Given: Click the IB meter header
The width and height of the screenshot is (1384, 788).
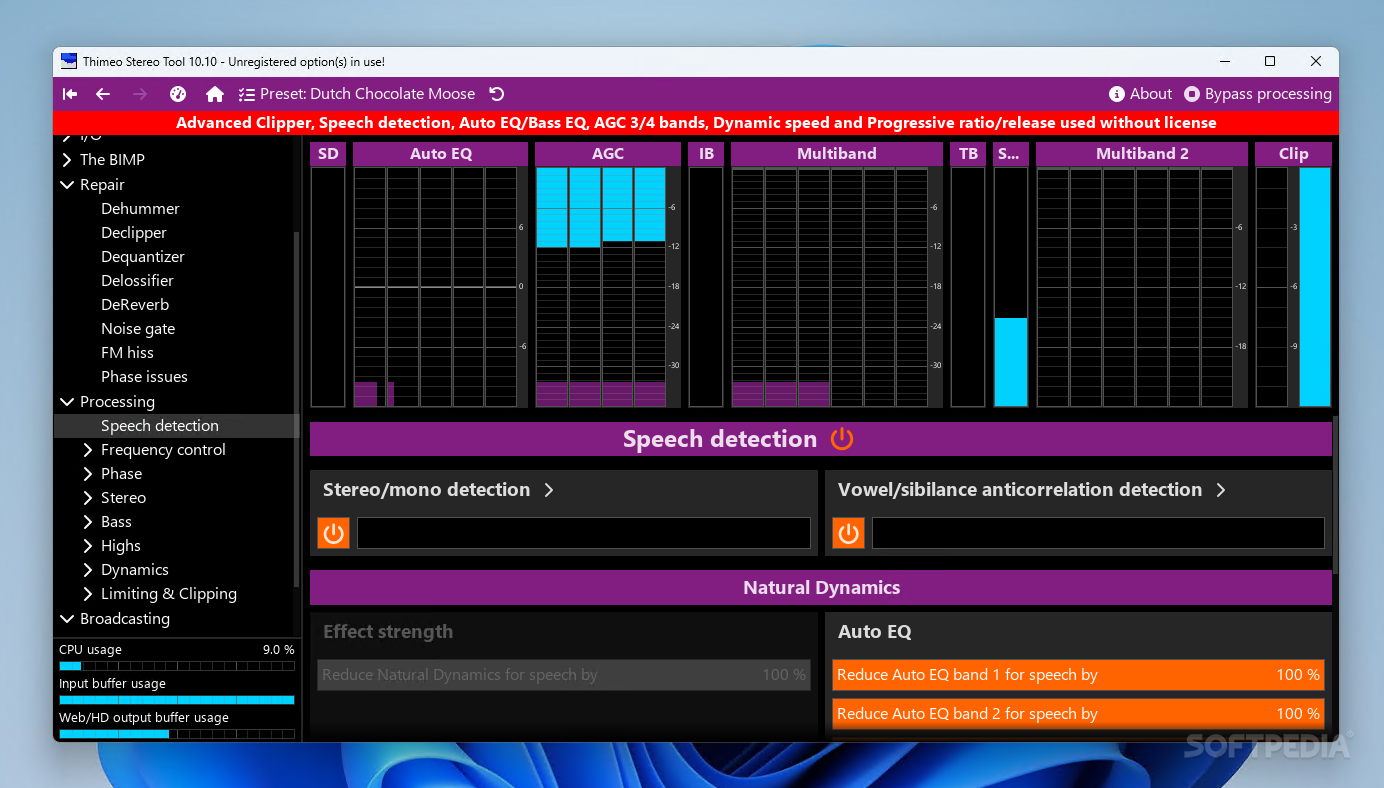Looking at the screenshot, I should tap(706, 154).
